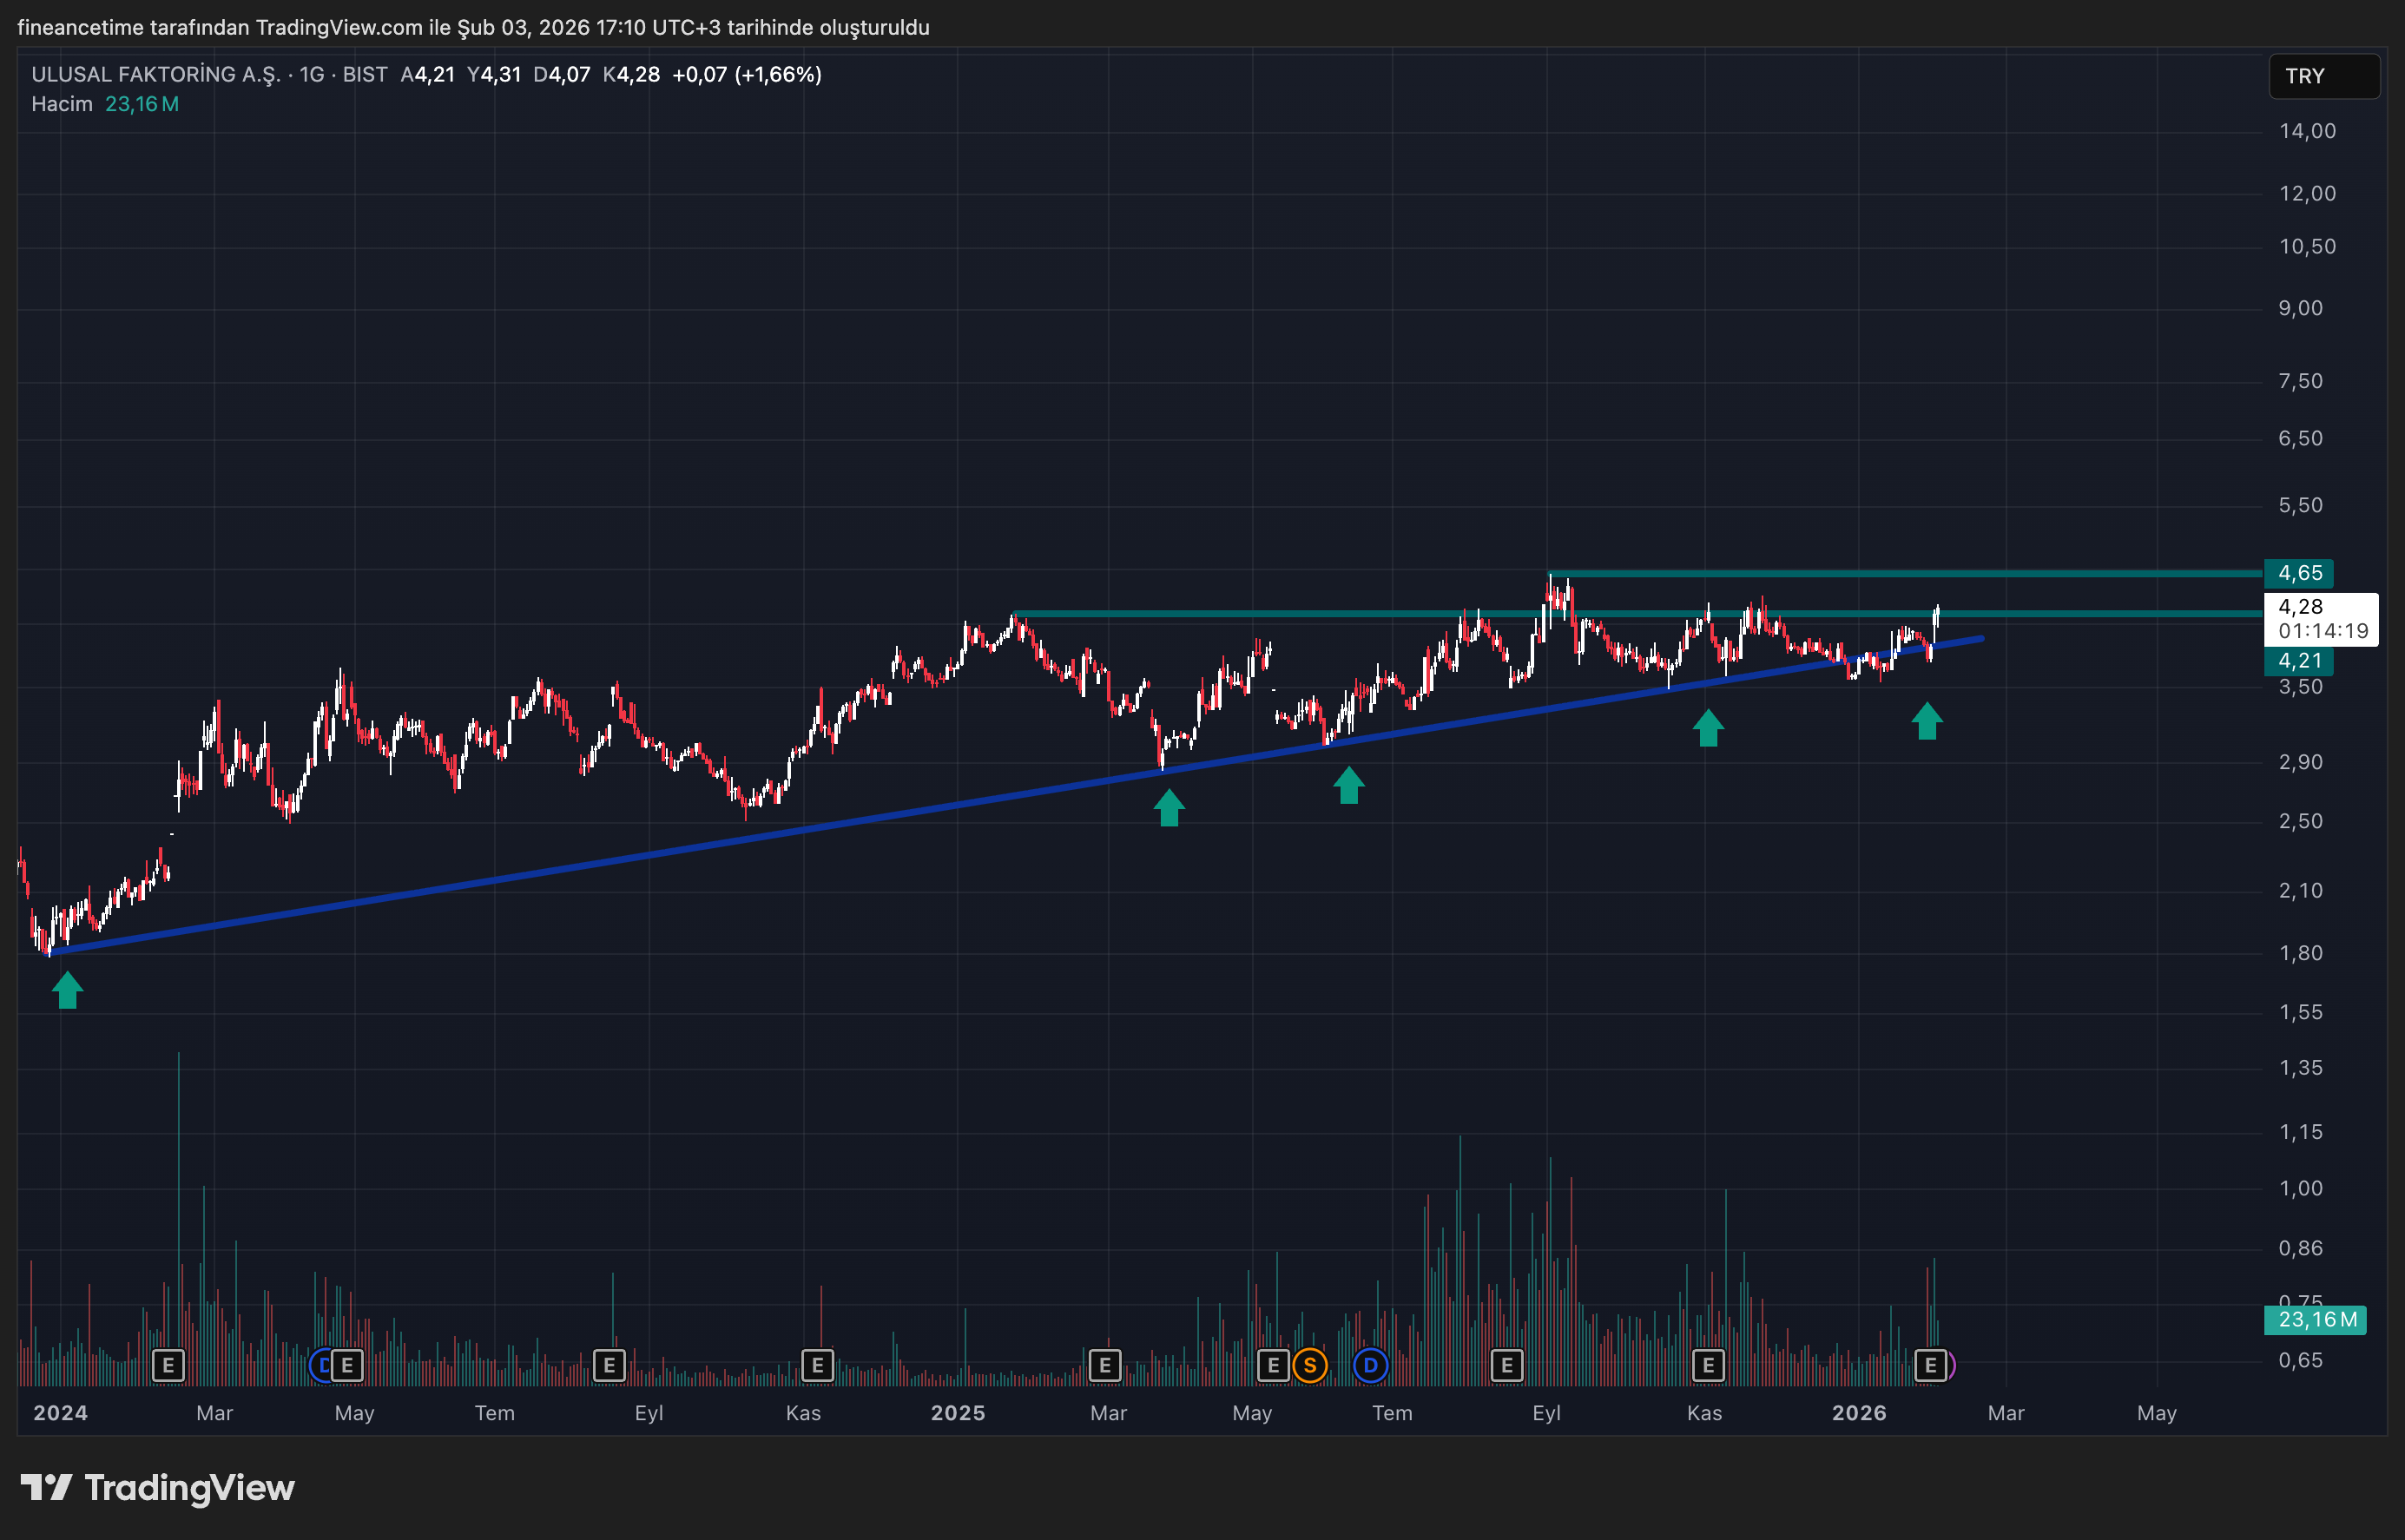The height and width of the screenshot is (1540, 2405).
Task: Click the E earnings marker near Eyl 2024
Action: click(x=609, y=1364)
